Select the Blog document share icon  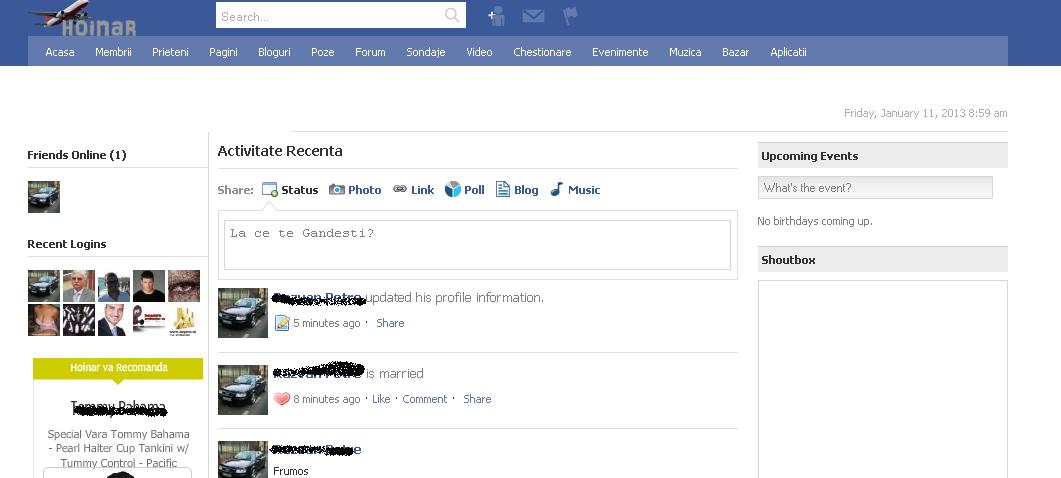[x=503, y=190]
